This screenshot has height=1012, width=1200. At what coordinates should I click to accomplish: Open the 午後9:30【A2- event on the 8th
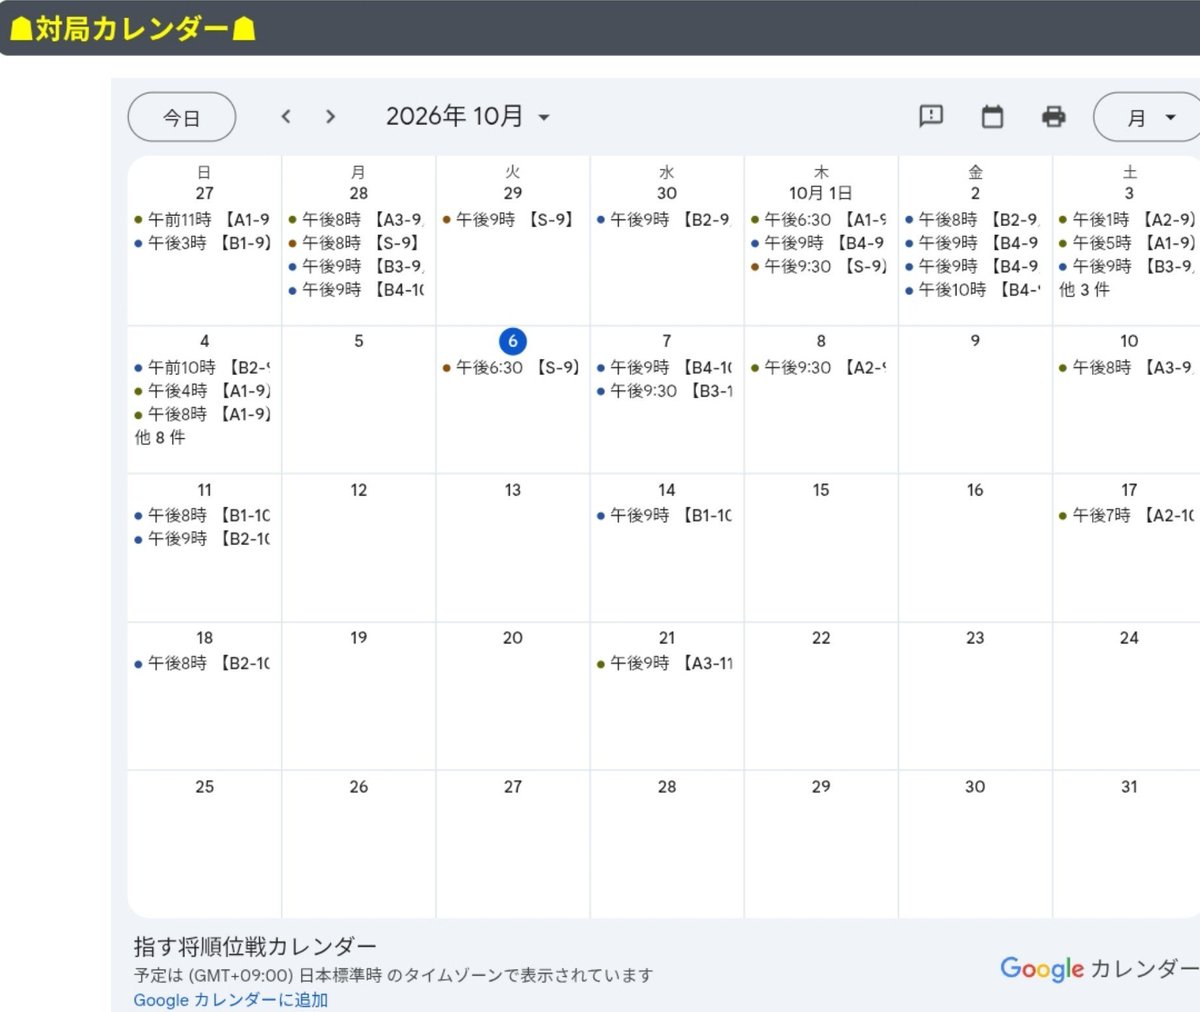820,368
